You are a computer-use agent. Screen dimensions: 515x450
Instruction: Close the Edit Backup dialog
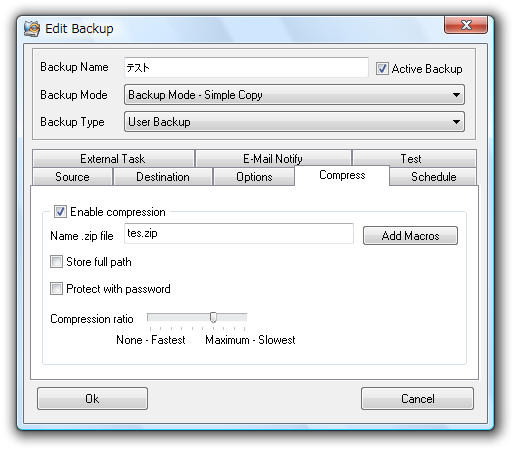pos(466,25)
